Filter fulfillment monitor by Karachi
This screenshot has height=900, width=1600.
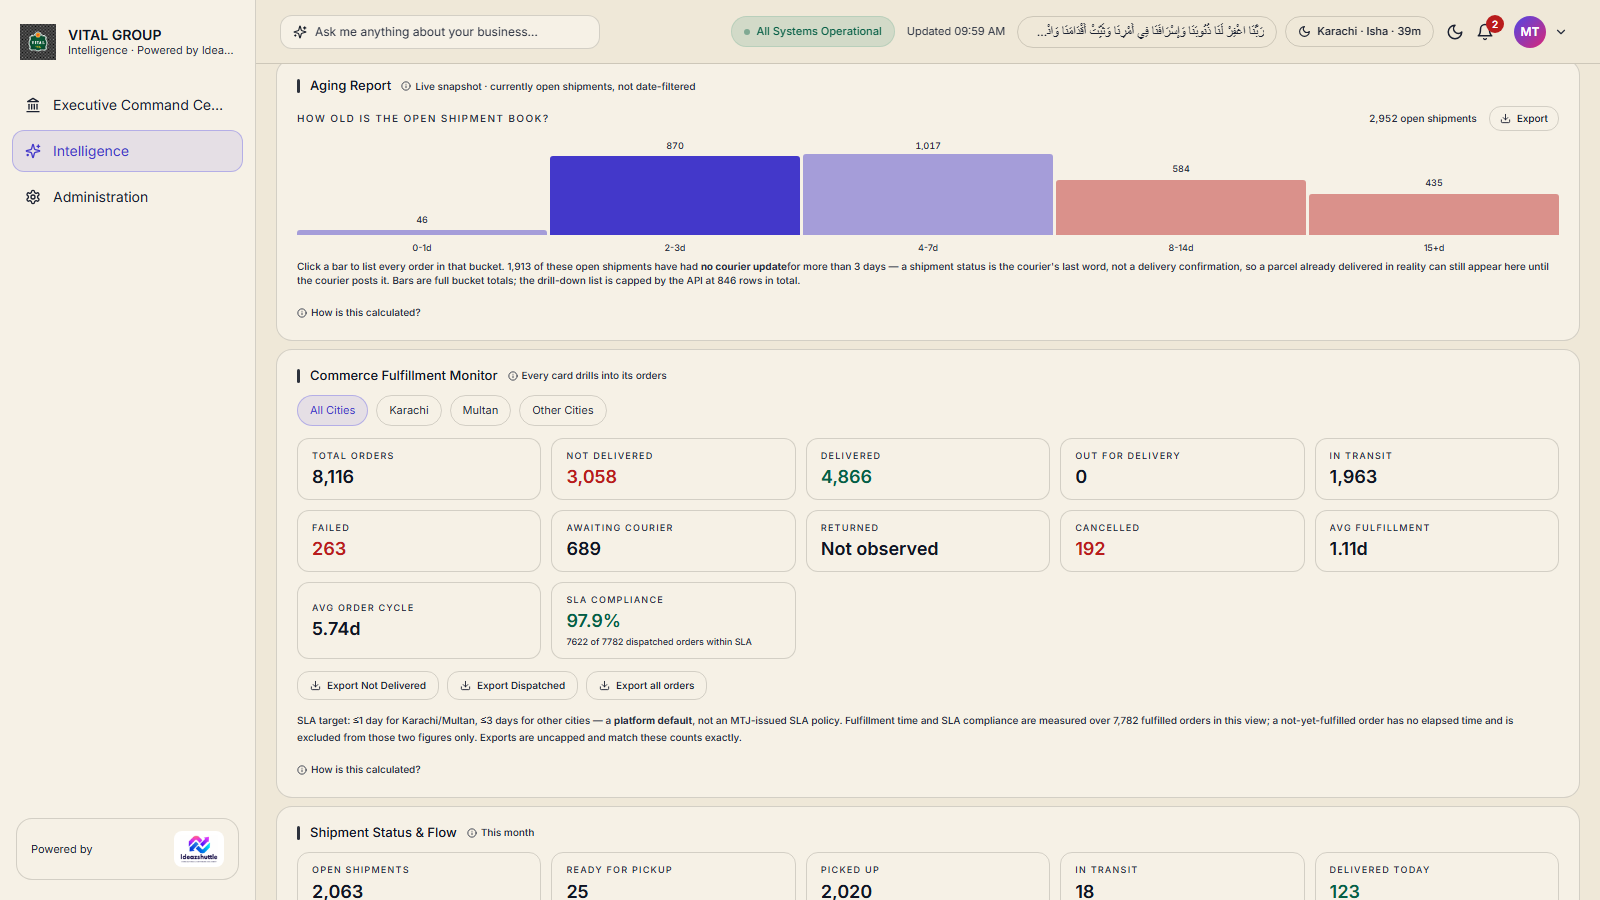pyautogui.click(x=409, y=410)
